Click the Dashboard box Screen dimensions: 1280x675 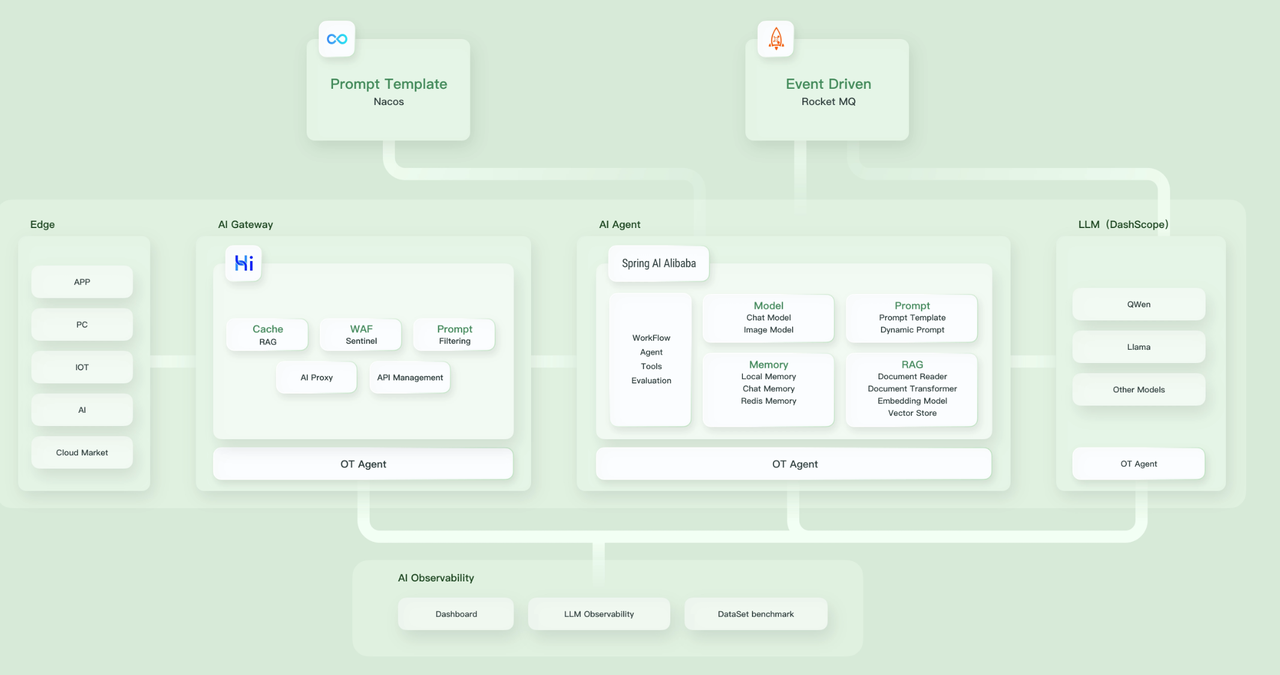456,614
